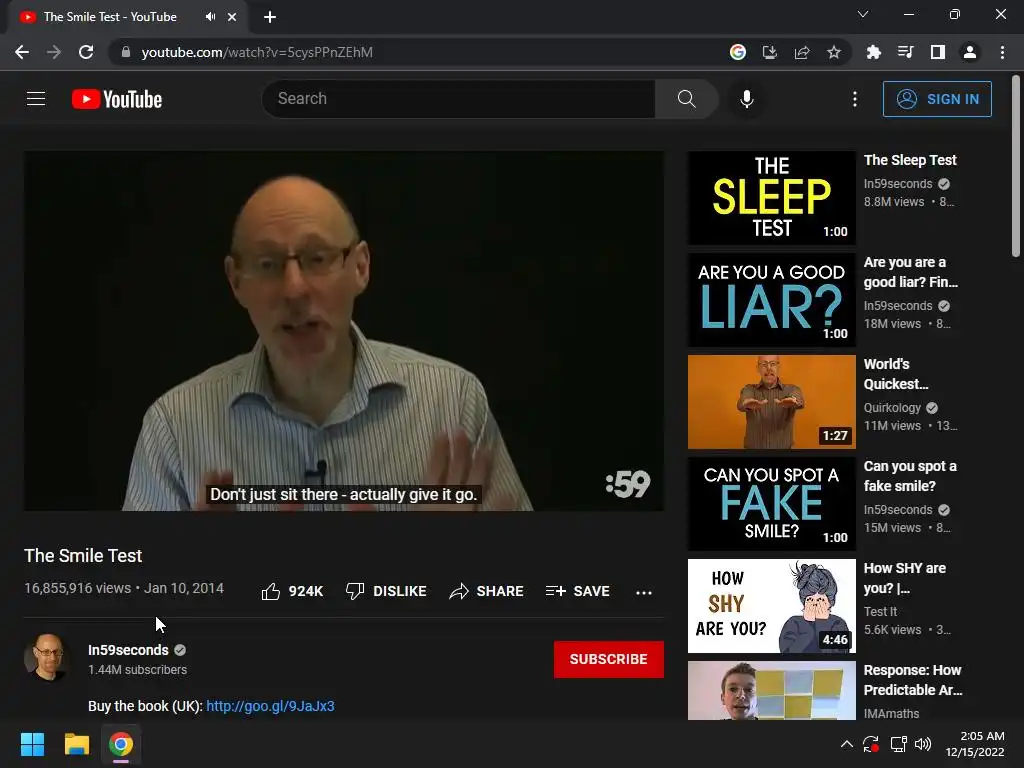This screenshot has width=1024, height=768.
Task: Click Quirkology channel name
Action: point(892,408)
